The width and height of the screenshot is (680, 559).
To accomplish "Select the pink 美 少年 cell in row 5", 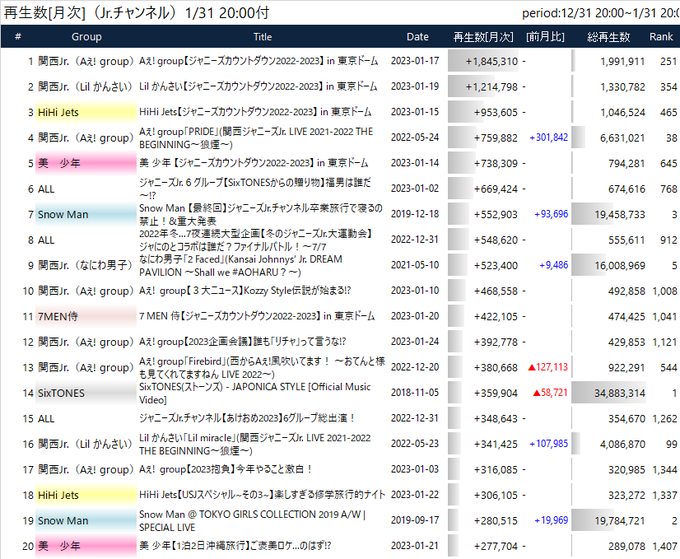I will point(86,163).
